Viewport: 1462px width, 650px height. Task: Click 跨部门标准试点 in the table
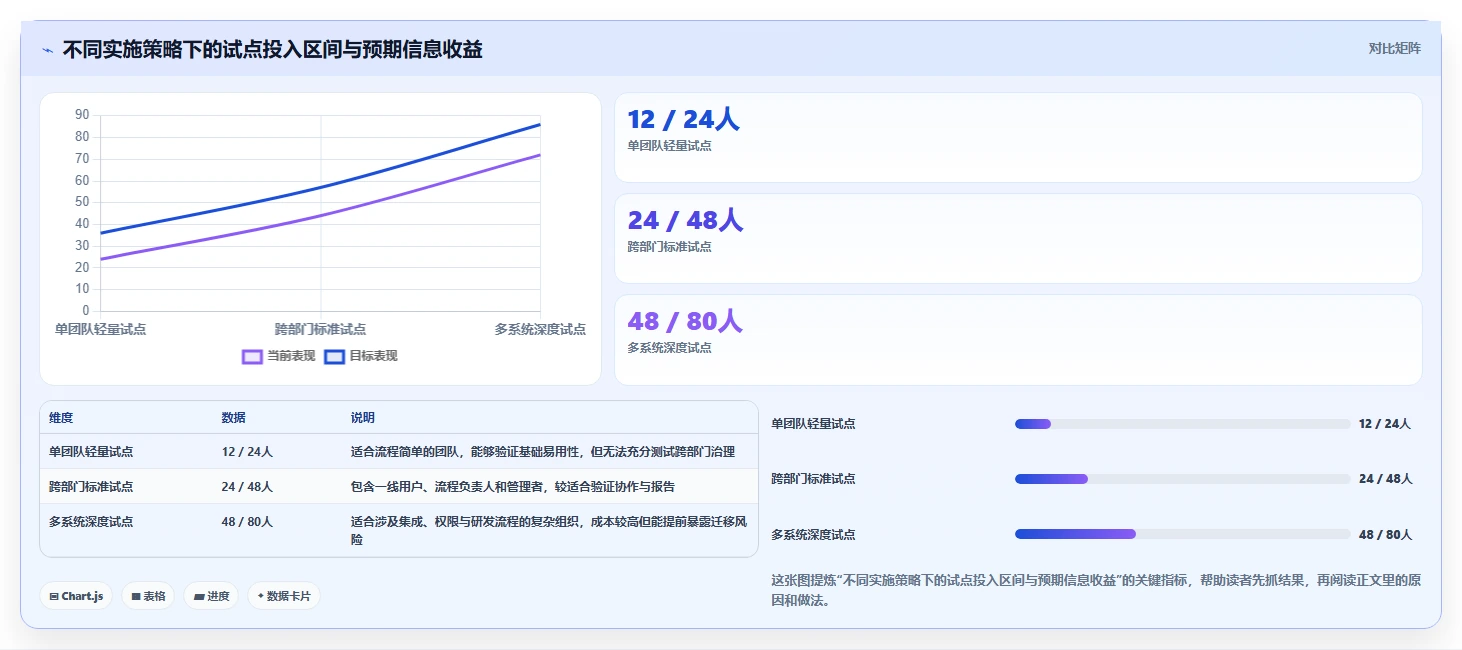(91, 487)
